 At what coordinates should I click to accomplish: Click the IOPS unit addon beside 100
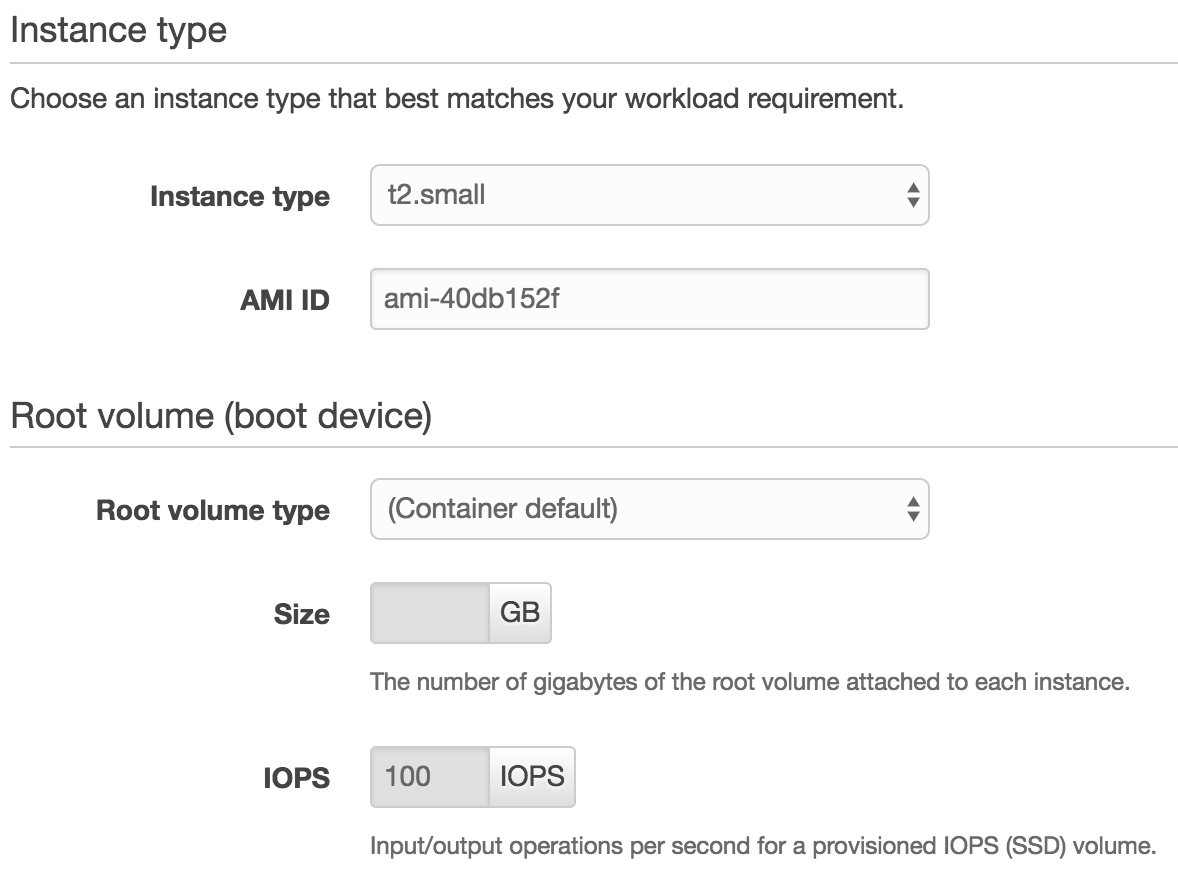tap(532, 777)
